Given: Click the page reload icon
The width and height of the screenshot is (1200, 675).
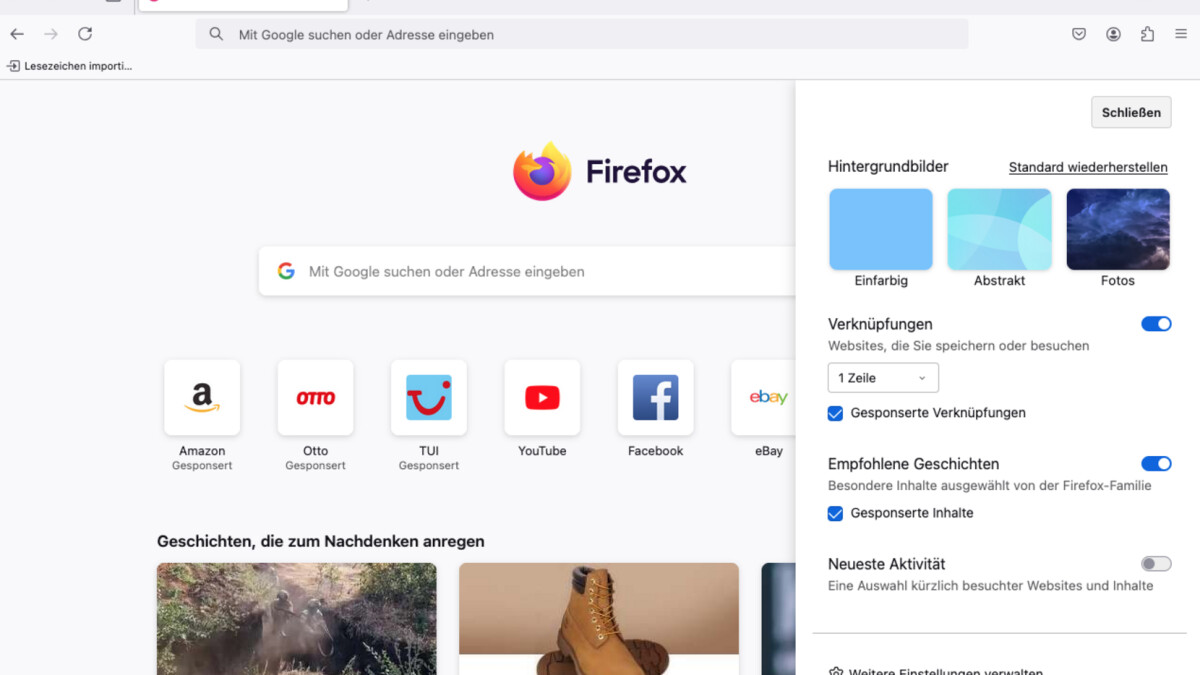Looking at the screenshot, I should tap(85, 33).
